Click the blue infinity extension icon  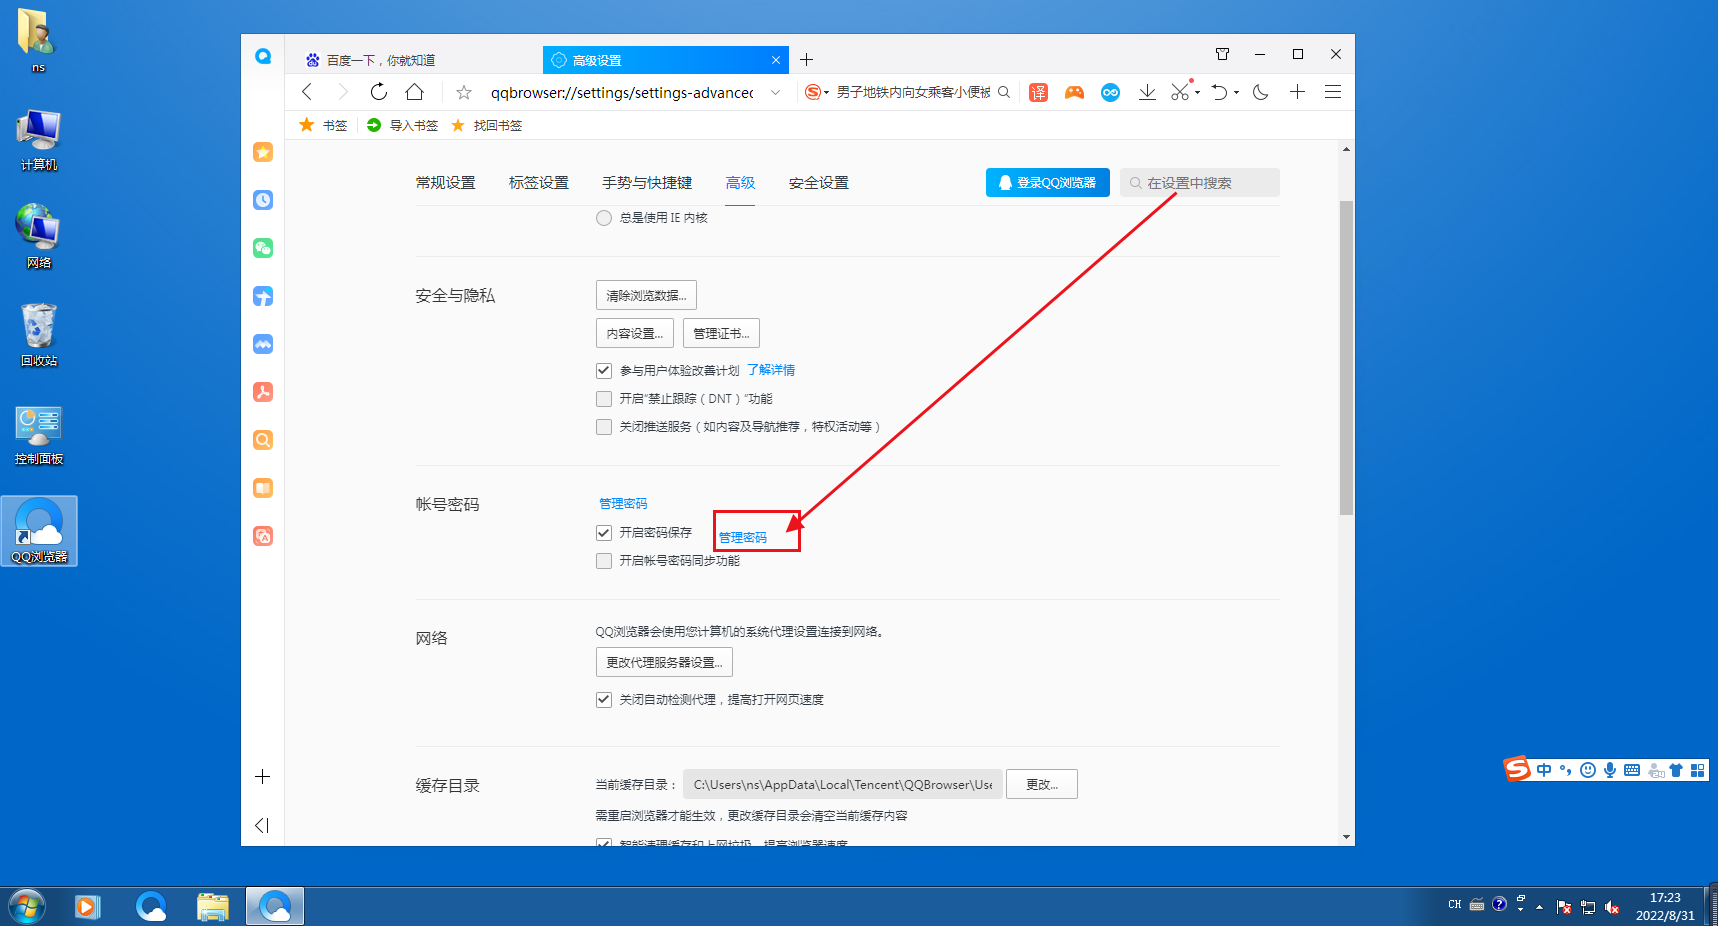[1110, 92]
